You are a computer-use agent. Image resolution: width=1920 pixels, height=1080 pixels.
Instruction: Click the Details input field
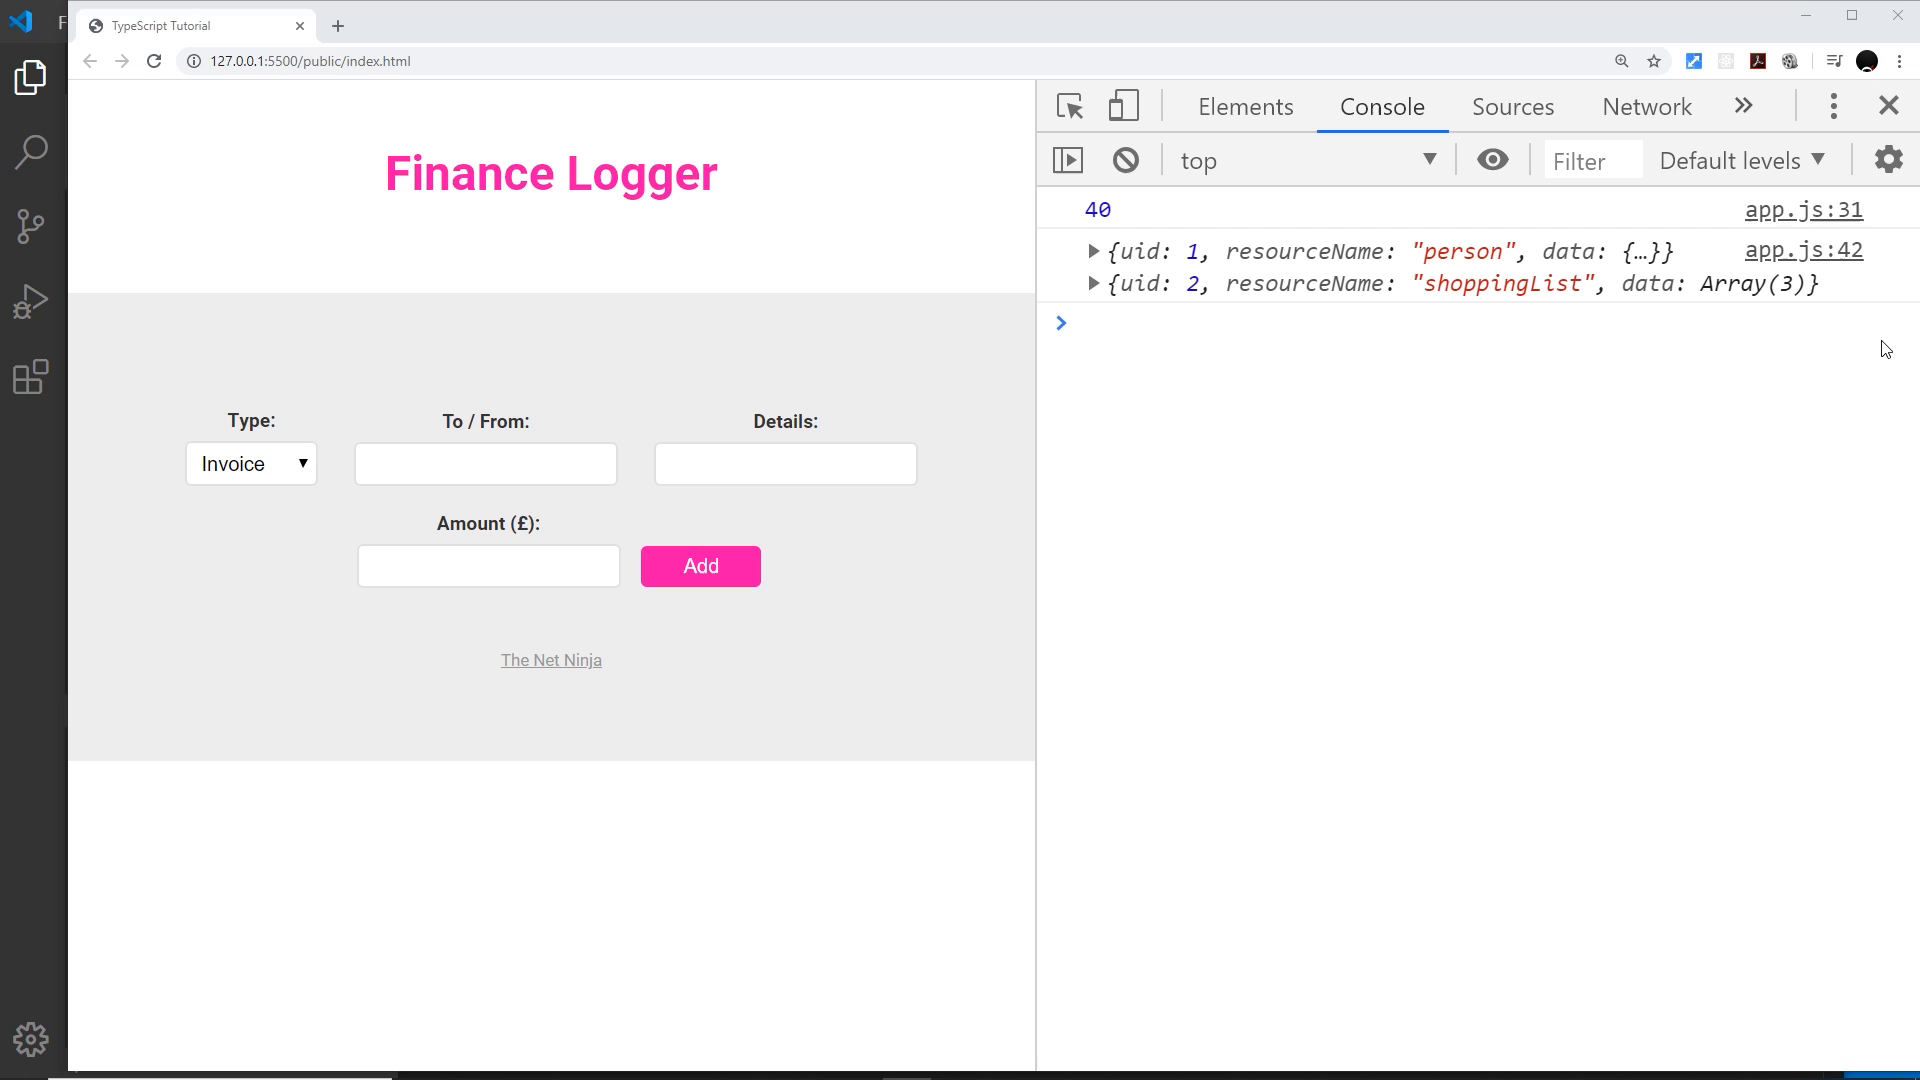coord(786,464)
